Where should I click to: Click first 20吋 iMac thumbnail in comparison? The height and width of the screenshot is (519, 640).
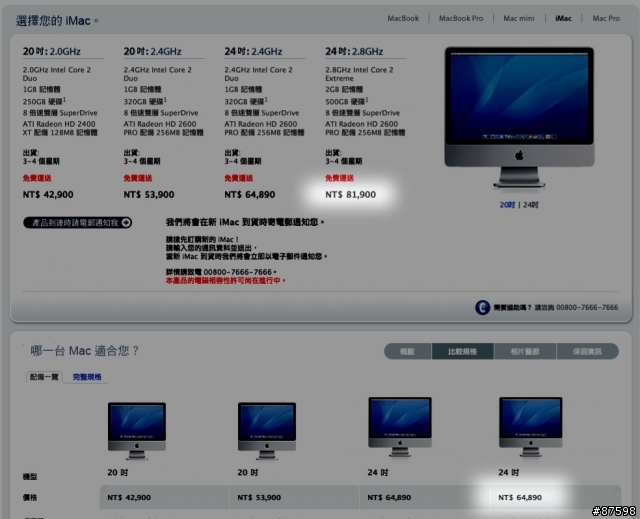click(137, 430)
